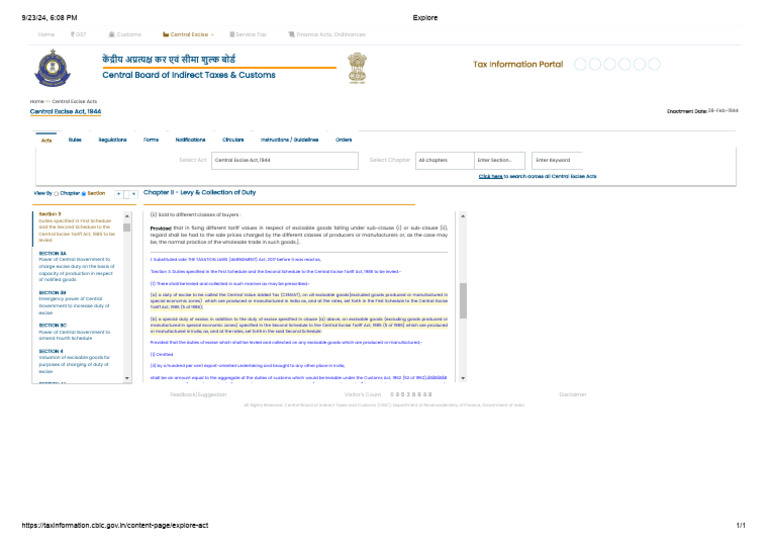Screen dimensions: 768x543
Task: Open Section 3C in the sections list
Action: [74, 331]
